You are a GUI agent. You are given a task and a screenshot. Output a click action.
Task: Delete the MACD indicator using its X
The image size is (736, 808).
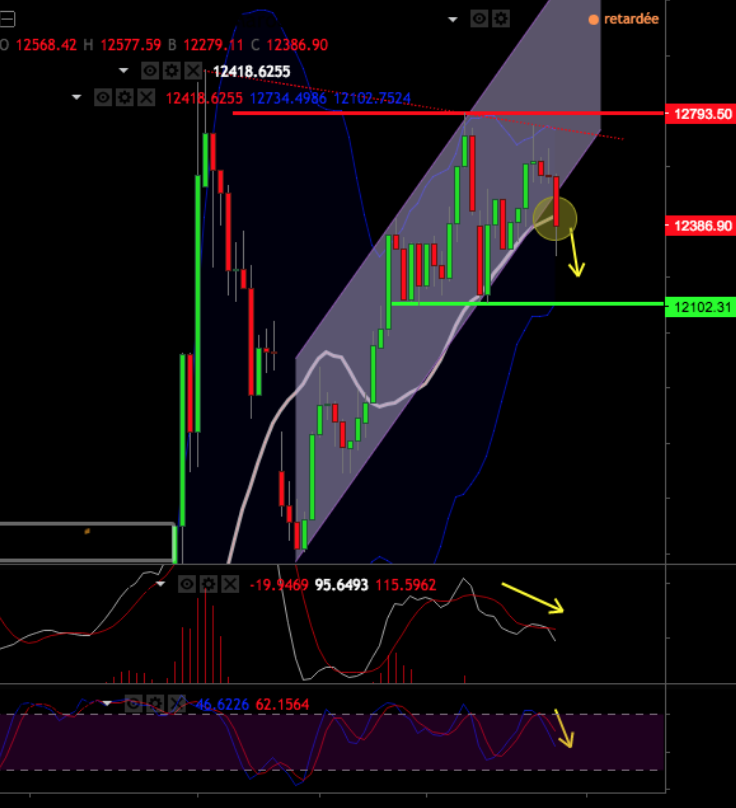pos(228,583)
